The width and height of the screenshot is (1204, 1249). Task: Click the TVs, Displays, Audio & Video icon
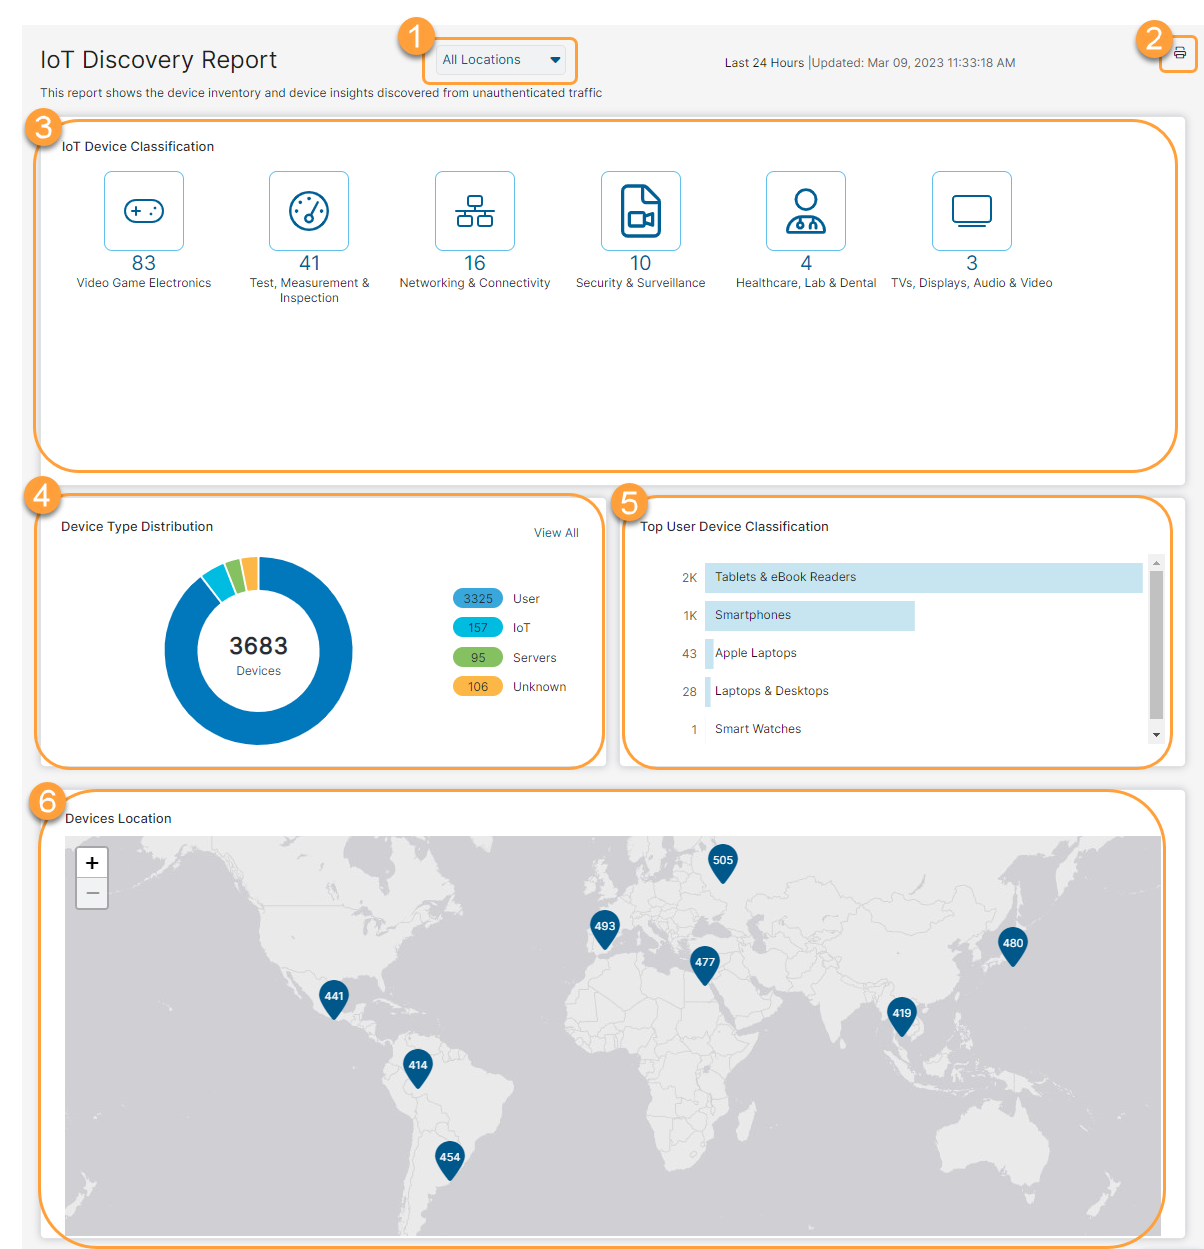point(971,210)
